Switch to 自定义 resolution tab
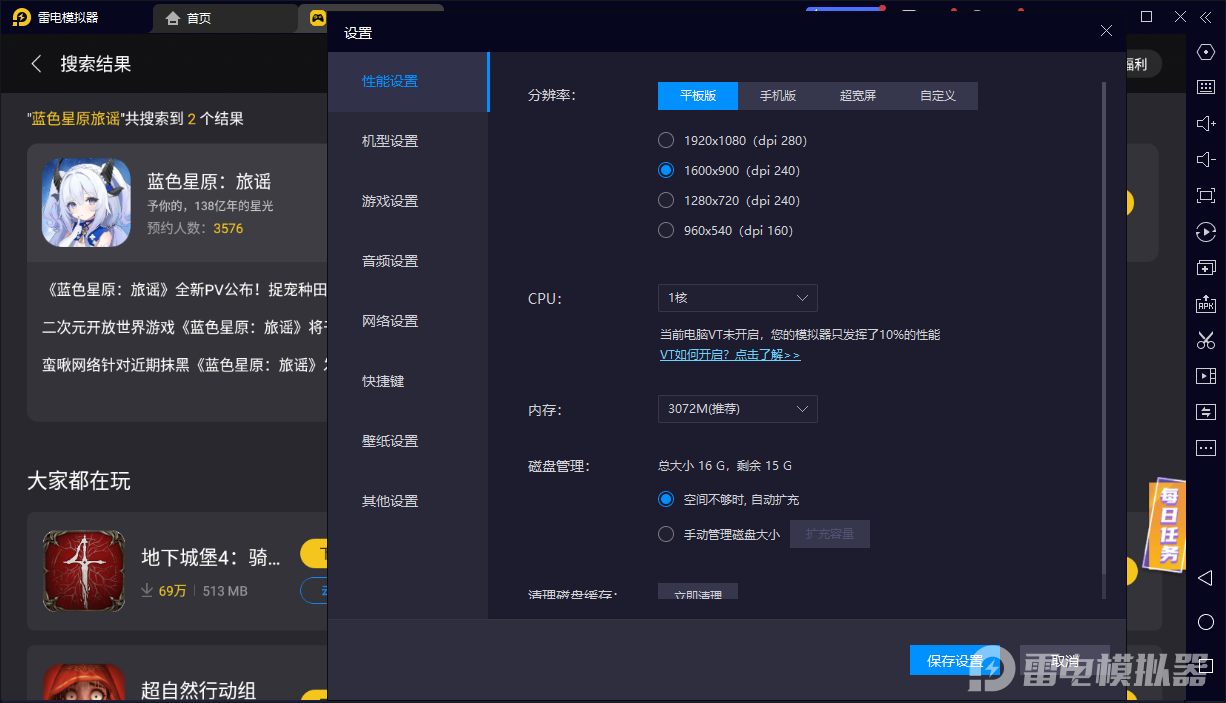Screen dimensions: 1226x703 click(x=938, y=95)
